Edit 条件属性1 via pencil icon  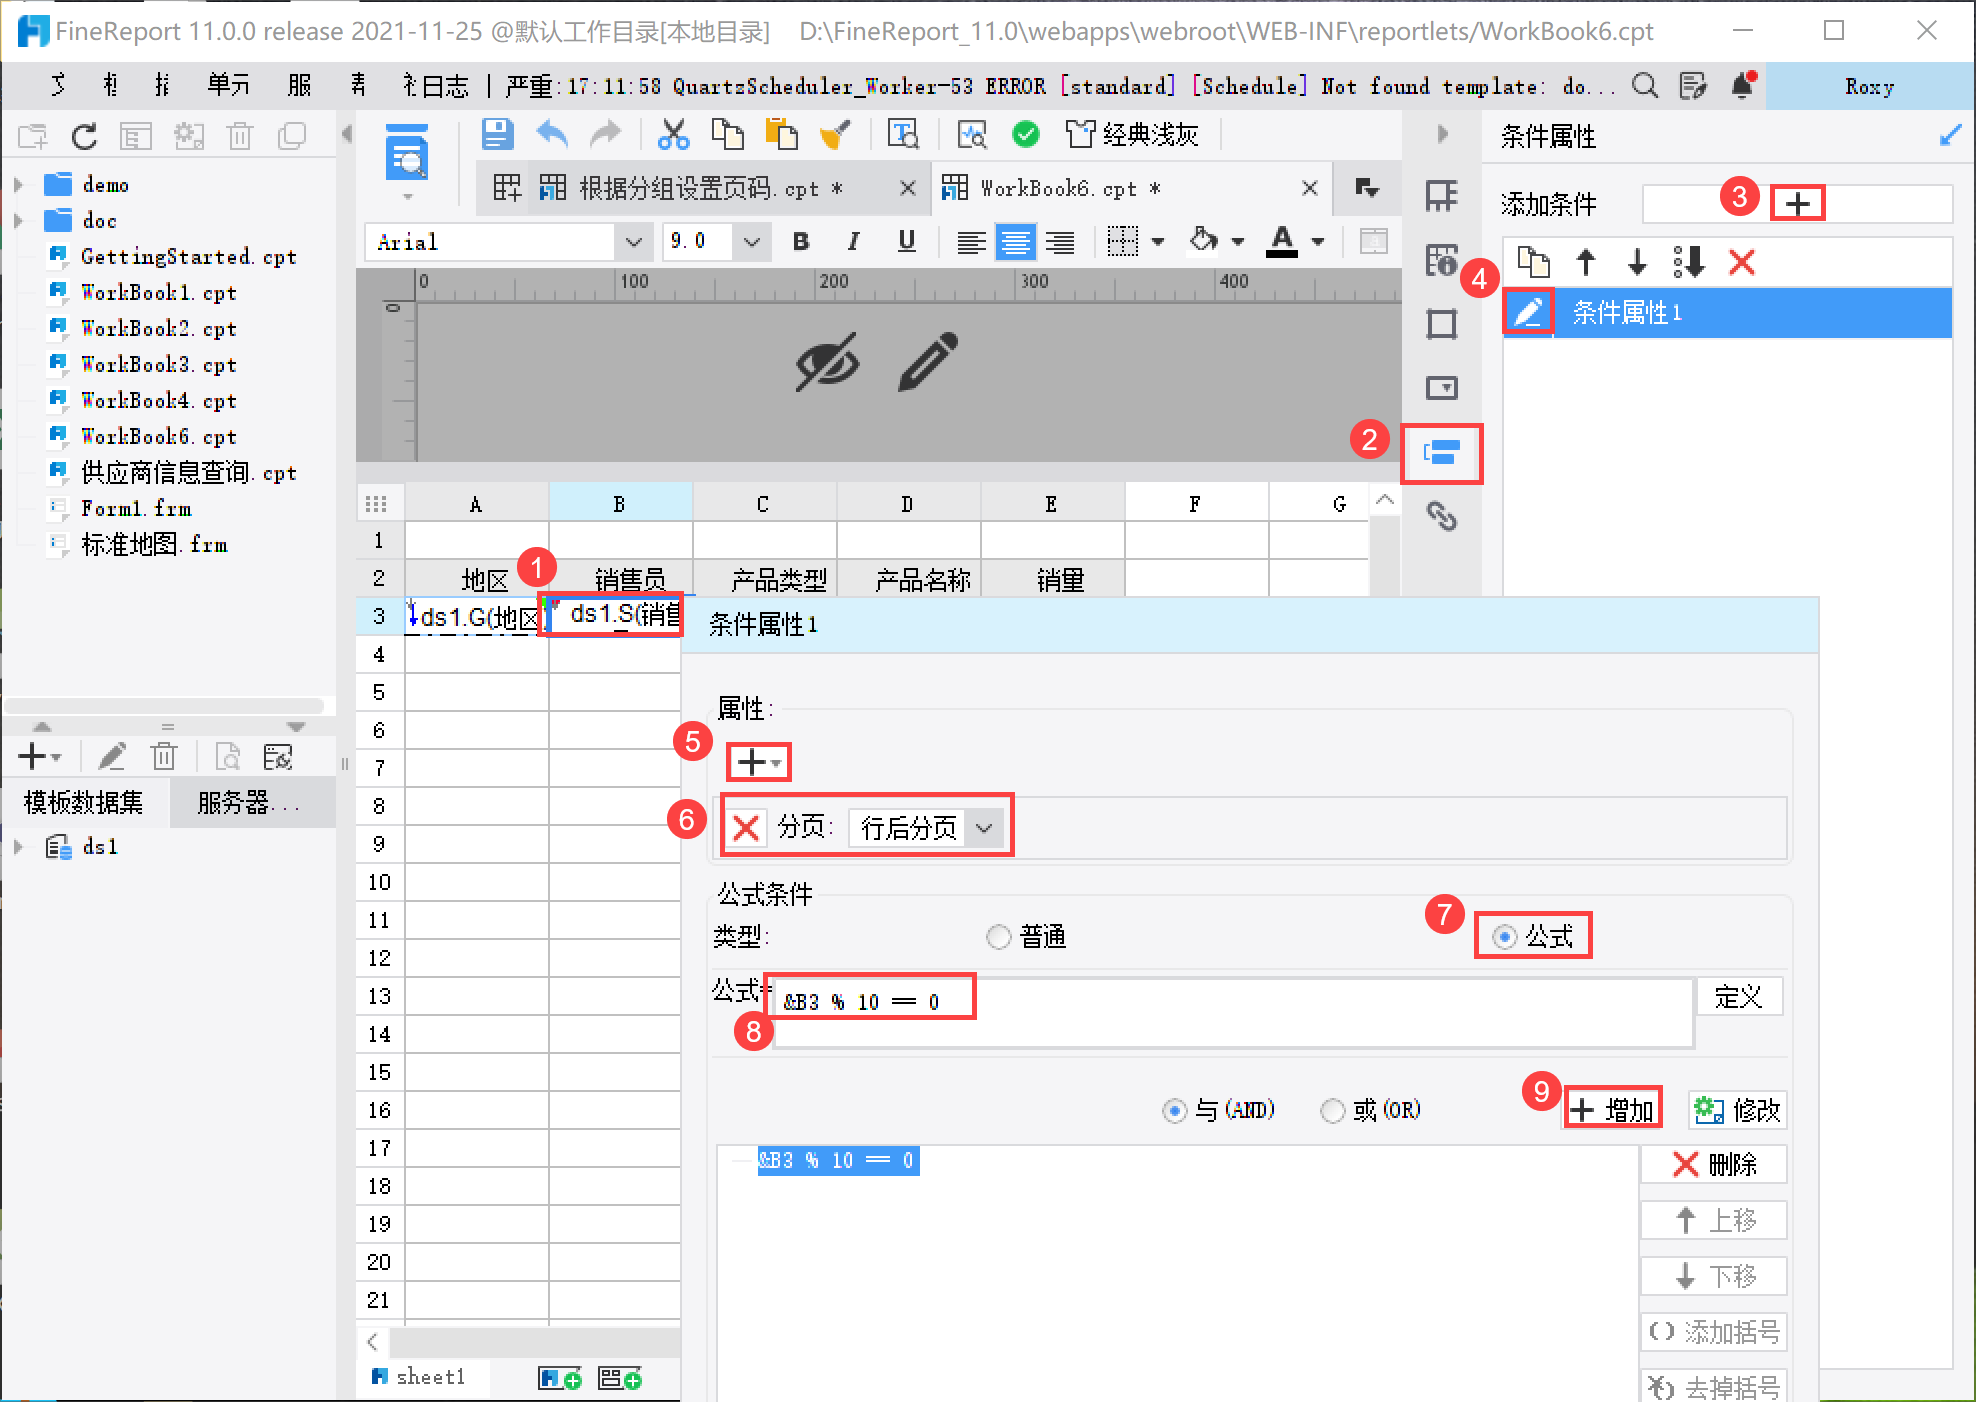[1528, 313]
